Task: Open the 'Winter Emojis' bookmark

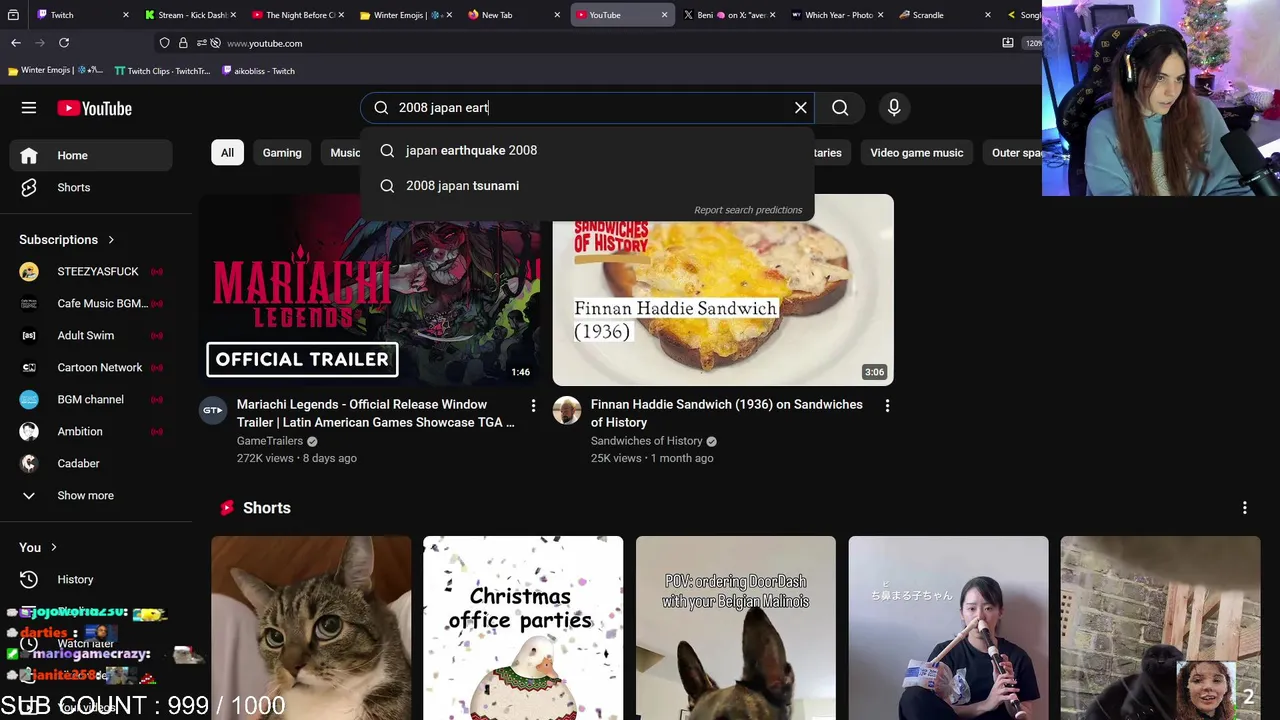Action: point(55,71)
